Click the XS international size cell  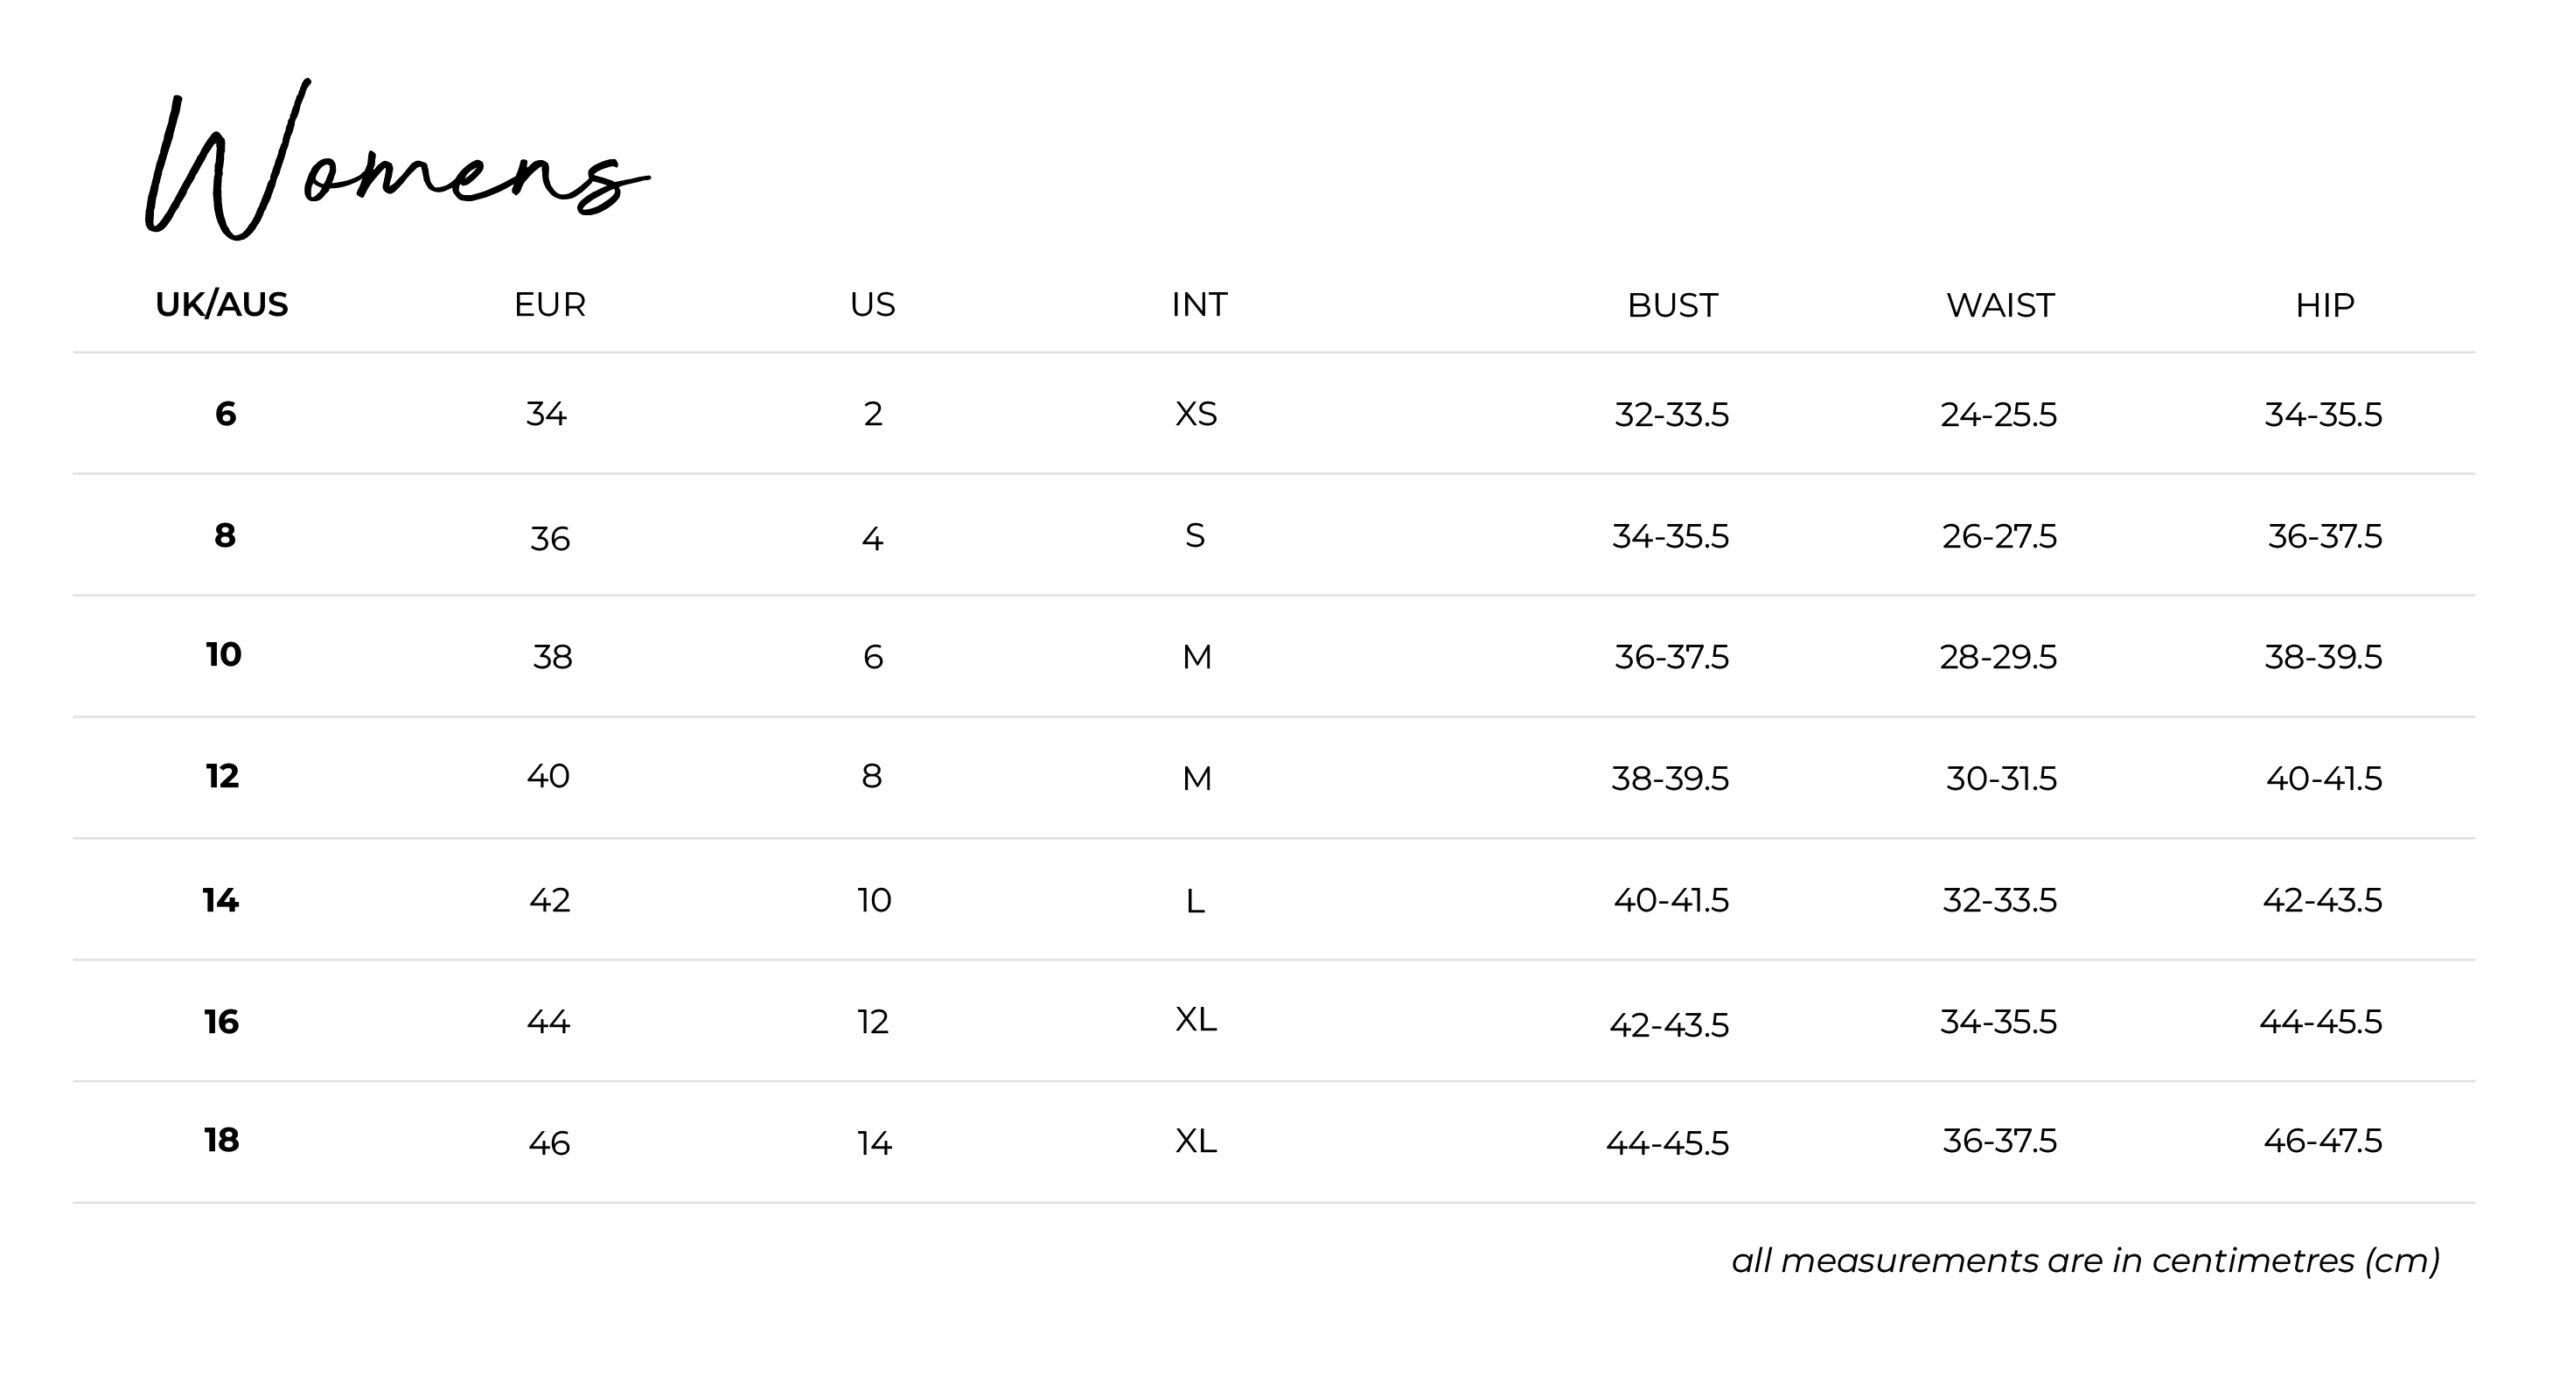[x=1196, y=414]
